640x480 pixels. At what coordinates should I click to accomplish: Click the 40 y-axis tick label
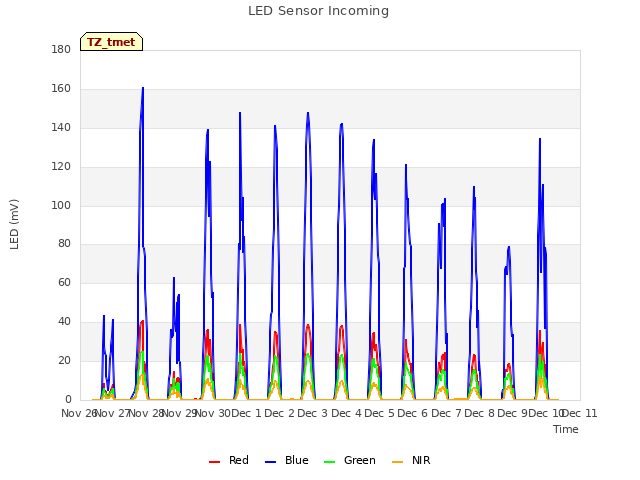click(x=64, y=322)
